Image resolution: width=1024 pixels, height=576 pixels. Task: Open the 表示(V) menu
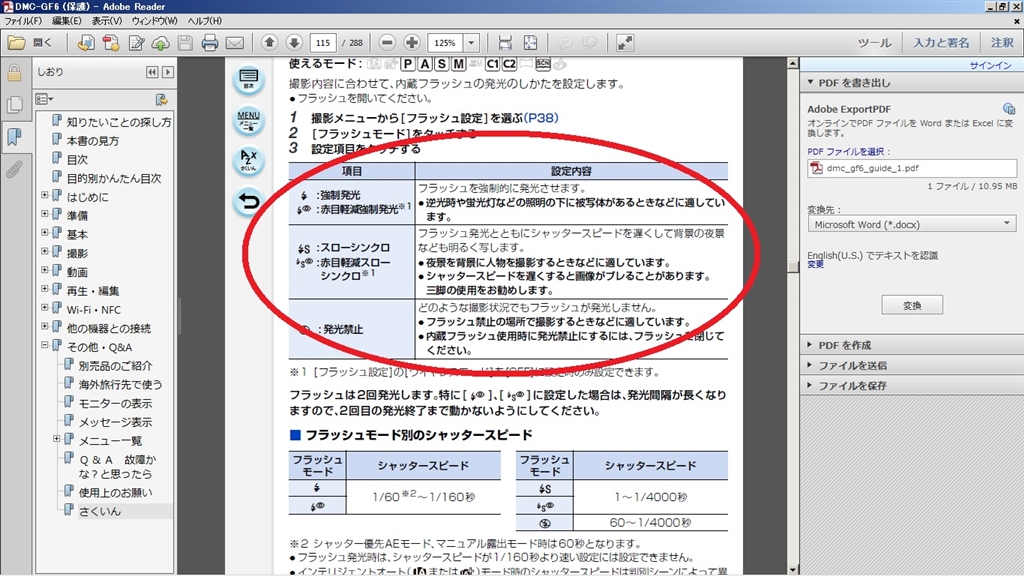tap(106, 21)
